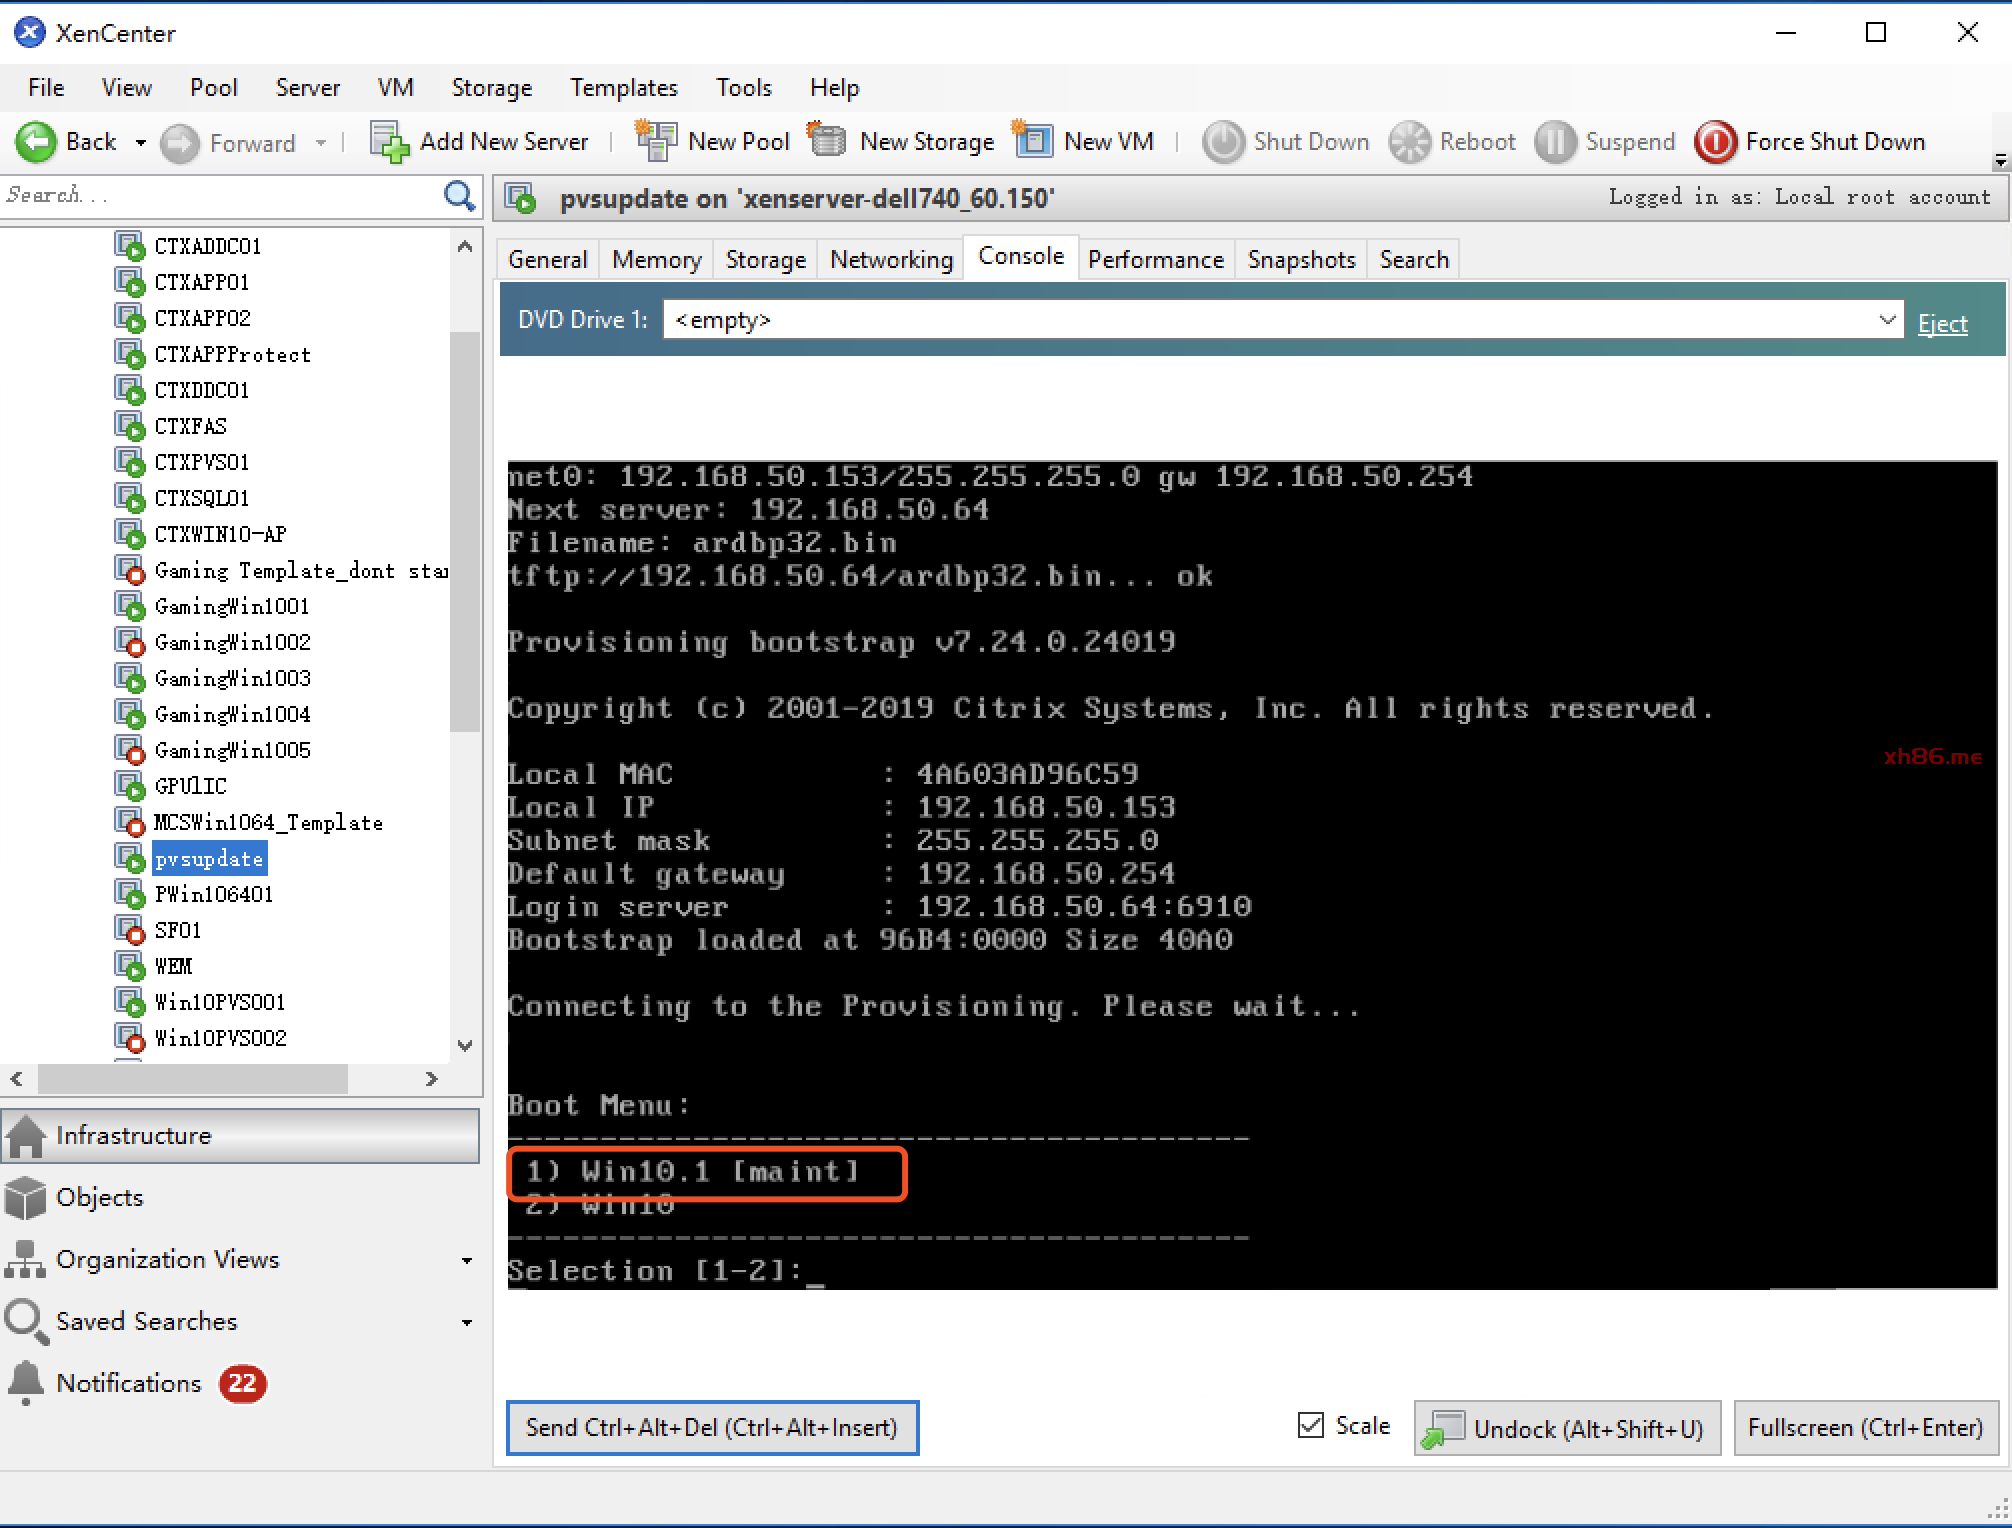This screenshot has height=1528, width=2012.
Task: Click Undock console button
Action: [1567, 1428]
